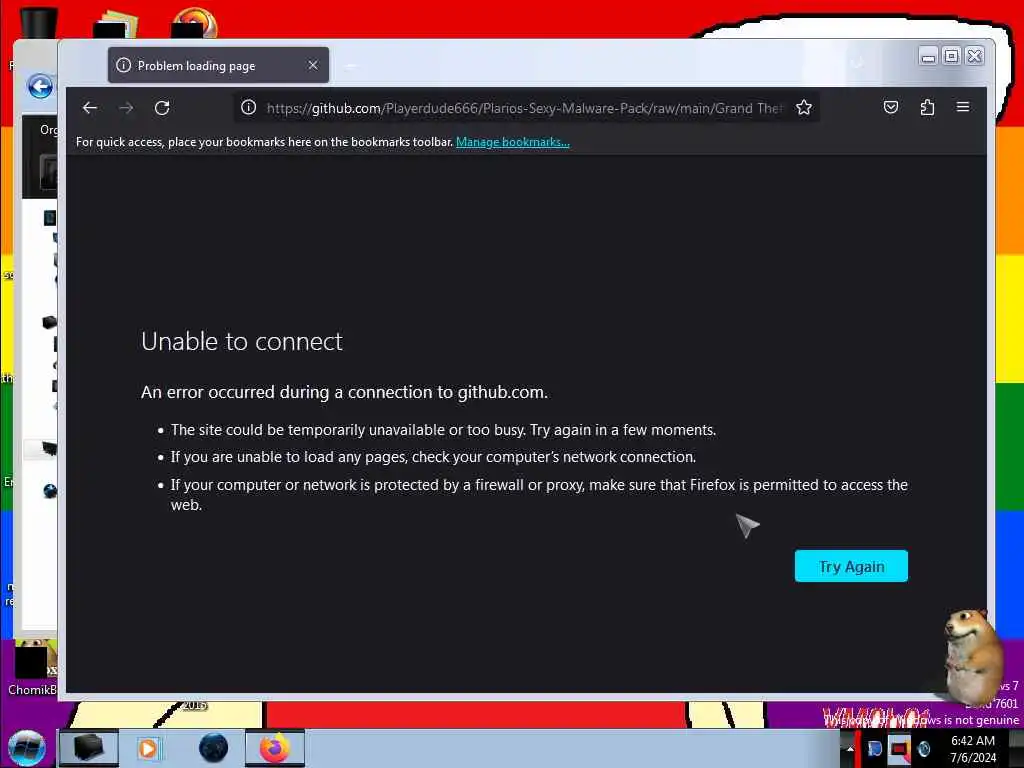Bookmark this page with the star
The width and height of the screenshot is (1024, 768).
(804, 108)
